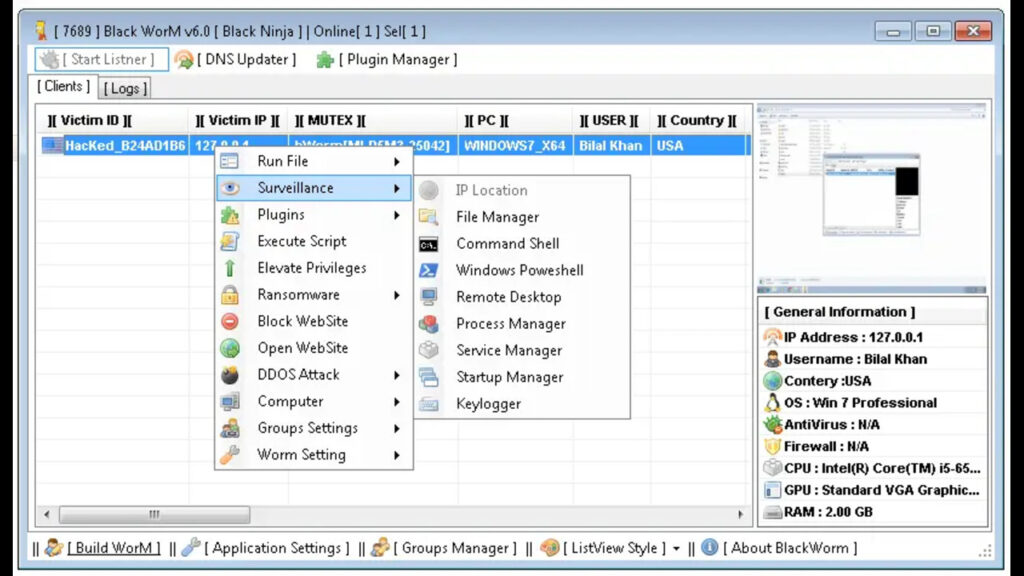Click the Execute Script icon in context menu
1024x576 pixels.
tap(230, 241)
